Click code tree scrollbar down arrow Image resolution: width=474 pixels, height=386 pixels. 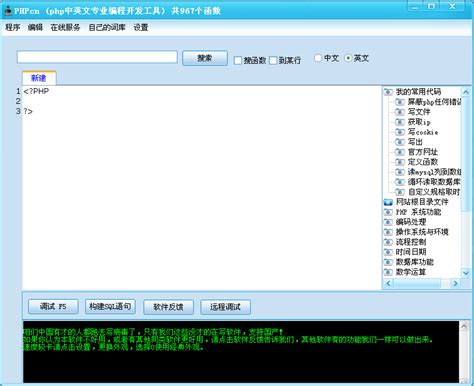(466, 273)
